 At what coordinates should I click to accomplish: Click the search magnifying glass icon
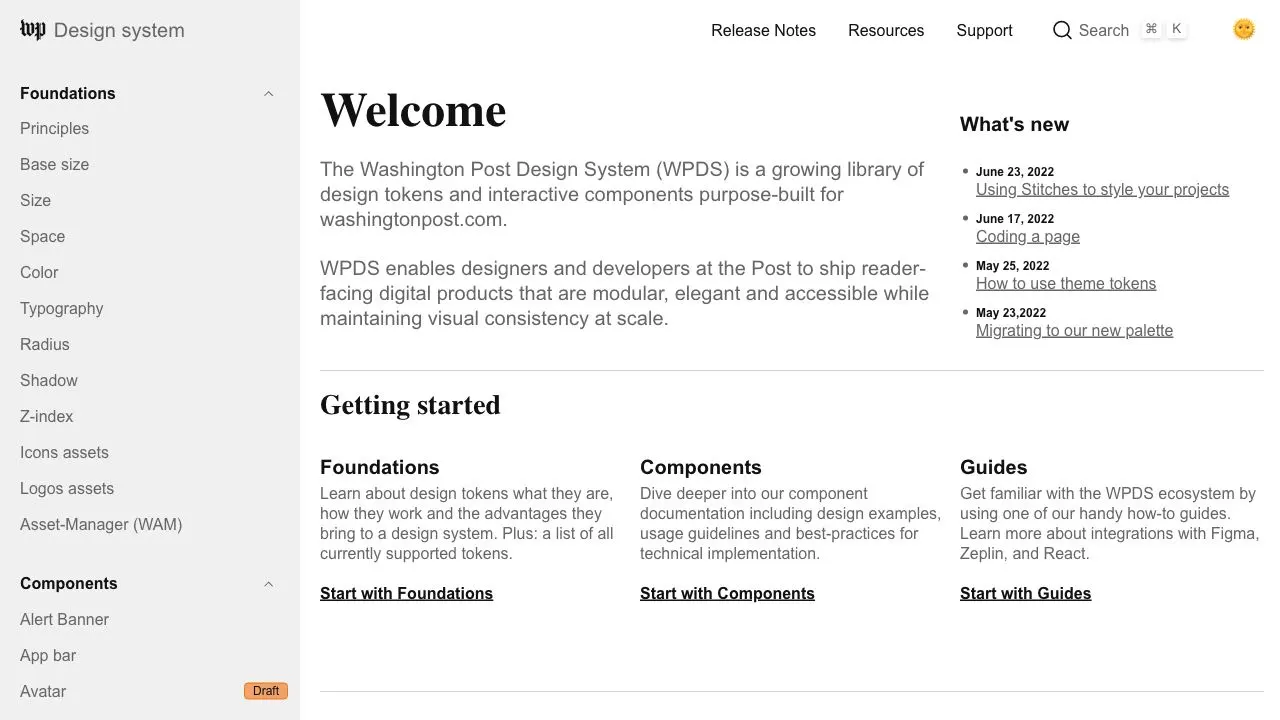(1062, 30)
